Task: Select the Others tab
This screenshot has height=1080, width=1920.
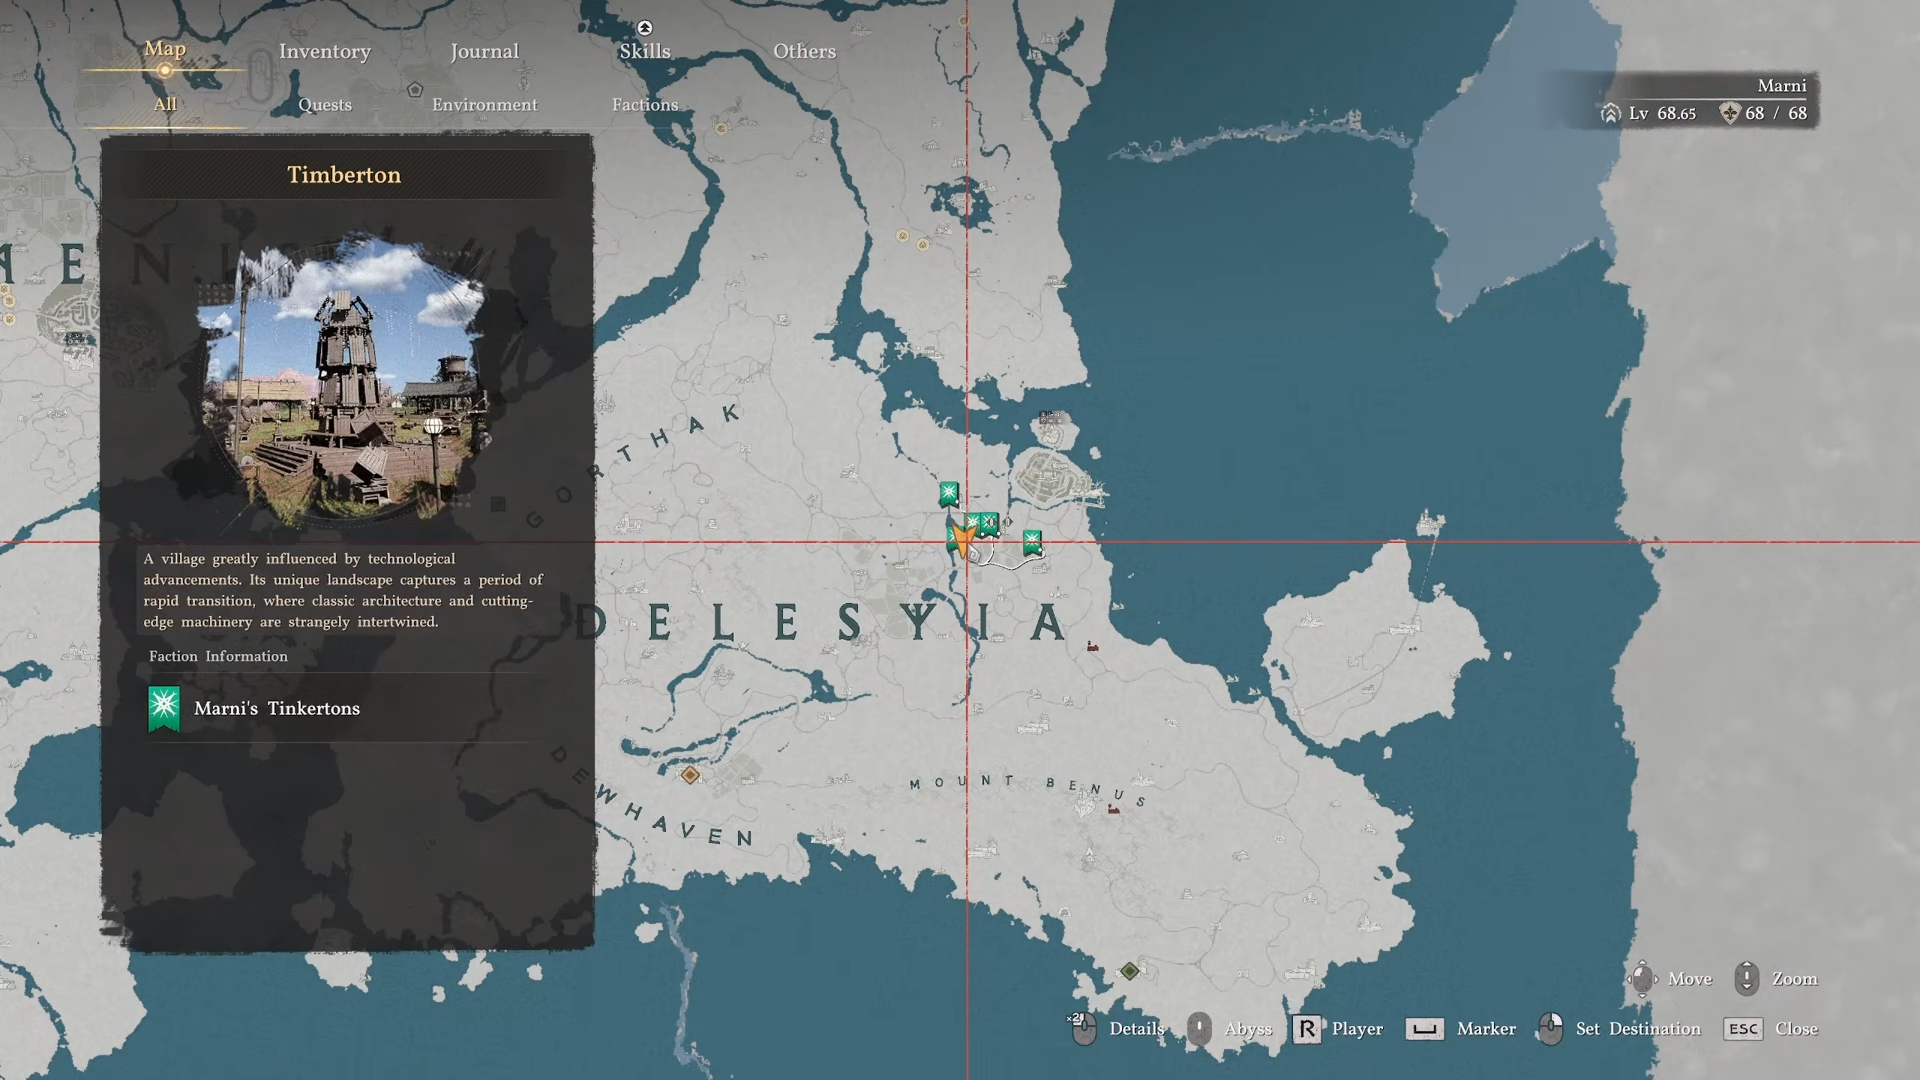Action: (804, 51)
